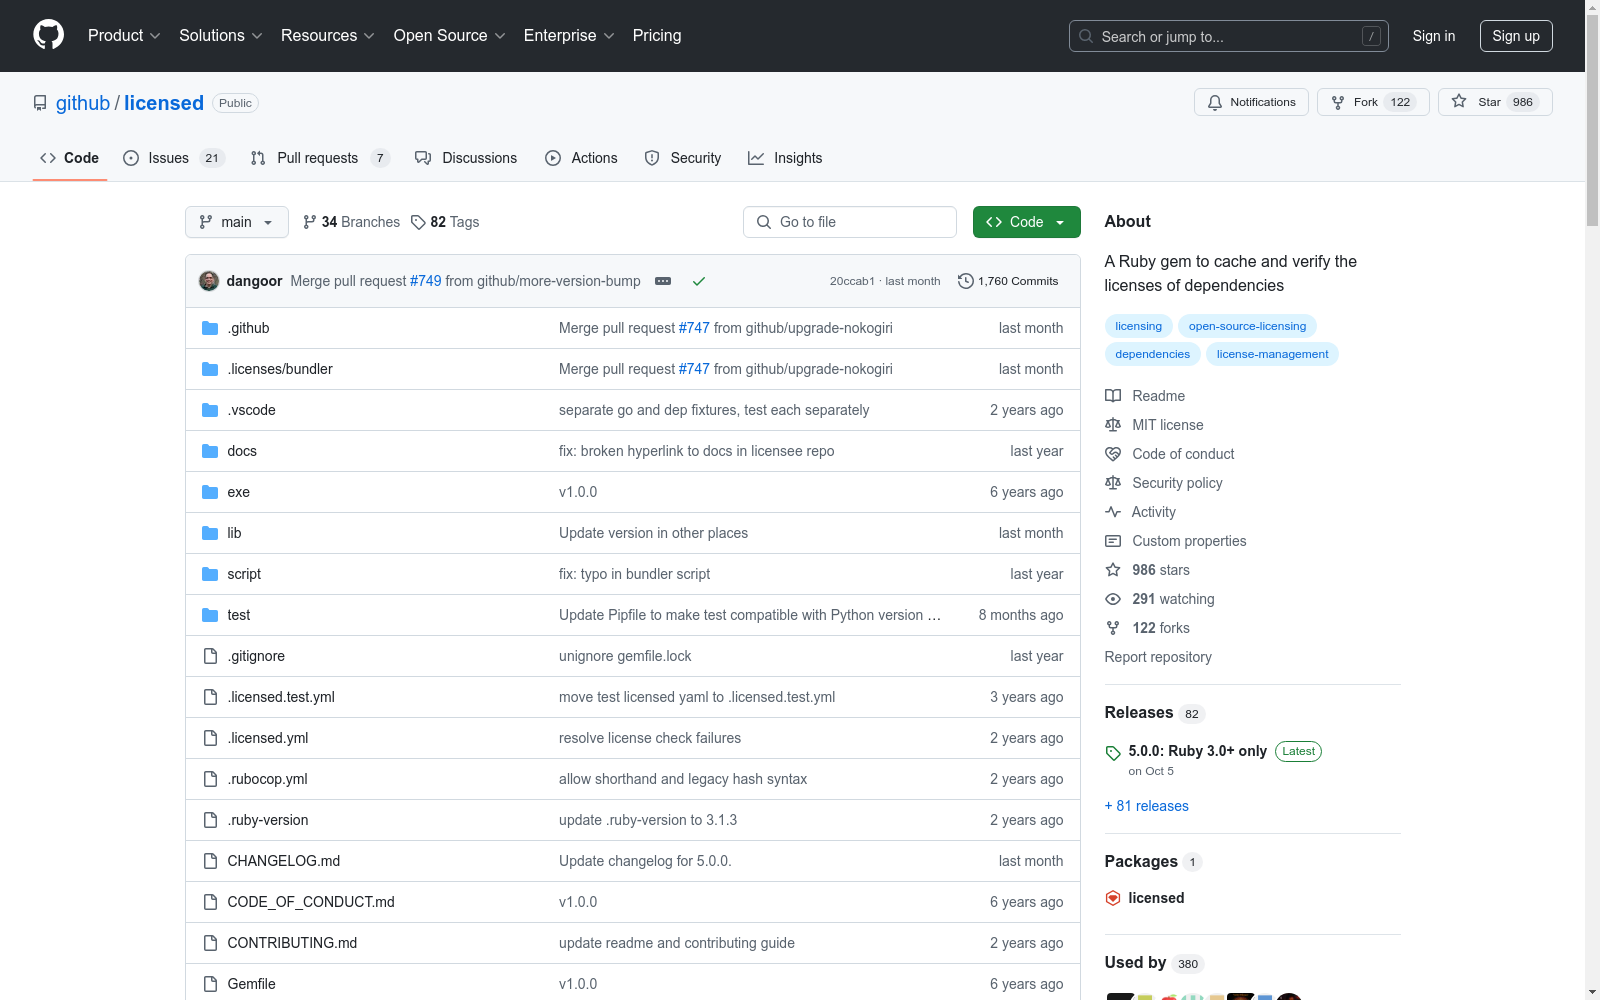Click the search magnifier icon in header
This screenshot has width=1600, height=1000.
pyautogui.click(x=1086, y=36)
